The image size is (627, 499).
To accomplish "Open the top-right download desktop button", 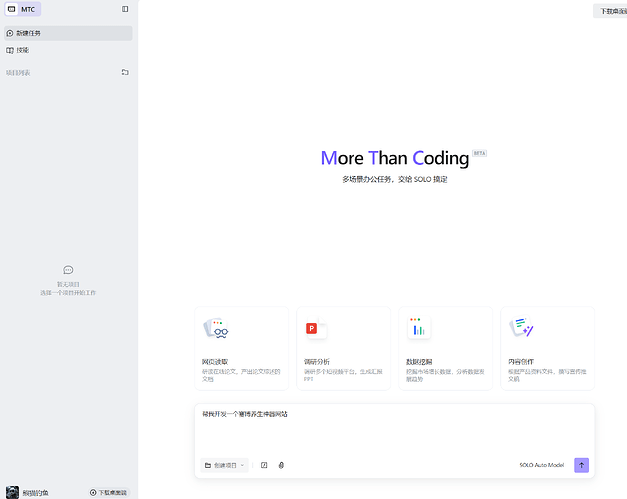I will pos(611,11).
